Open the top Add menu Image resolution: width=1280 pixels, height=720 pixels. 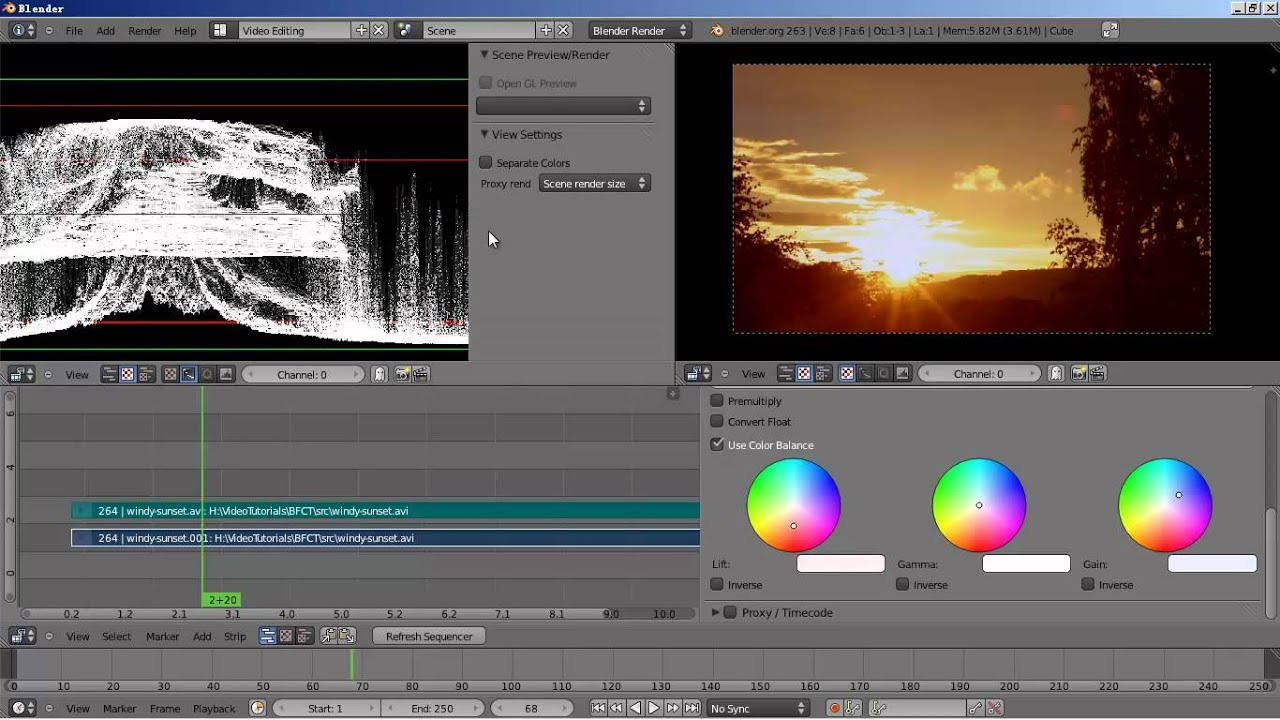pos(105,30)
